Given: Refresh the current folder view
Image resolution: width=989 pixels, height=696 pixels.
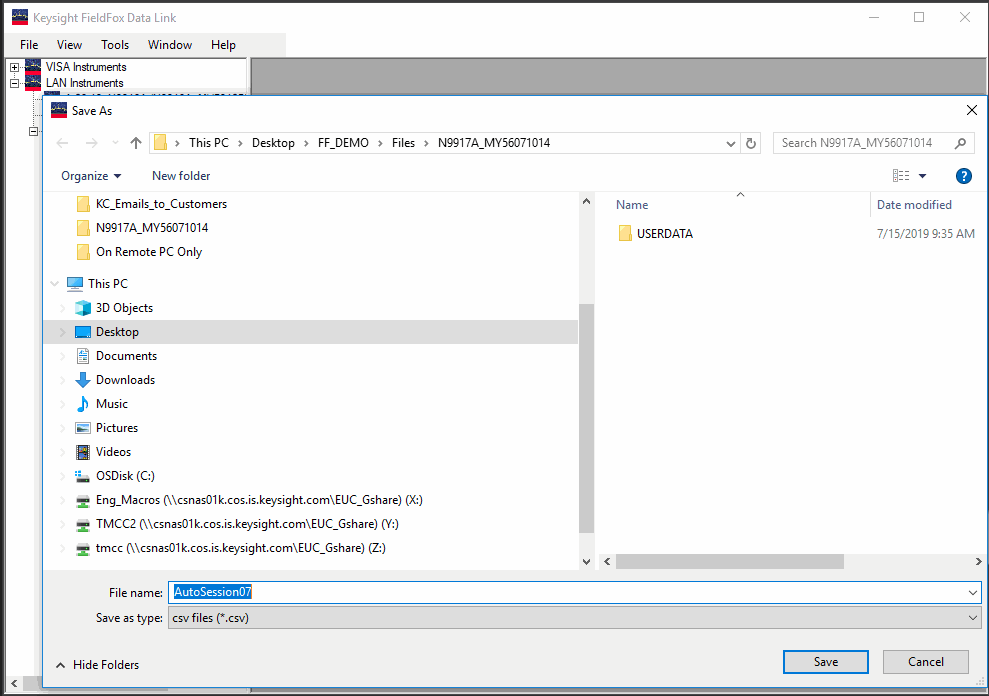Looking at the screenshot, I should coord(751,142).
